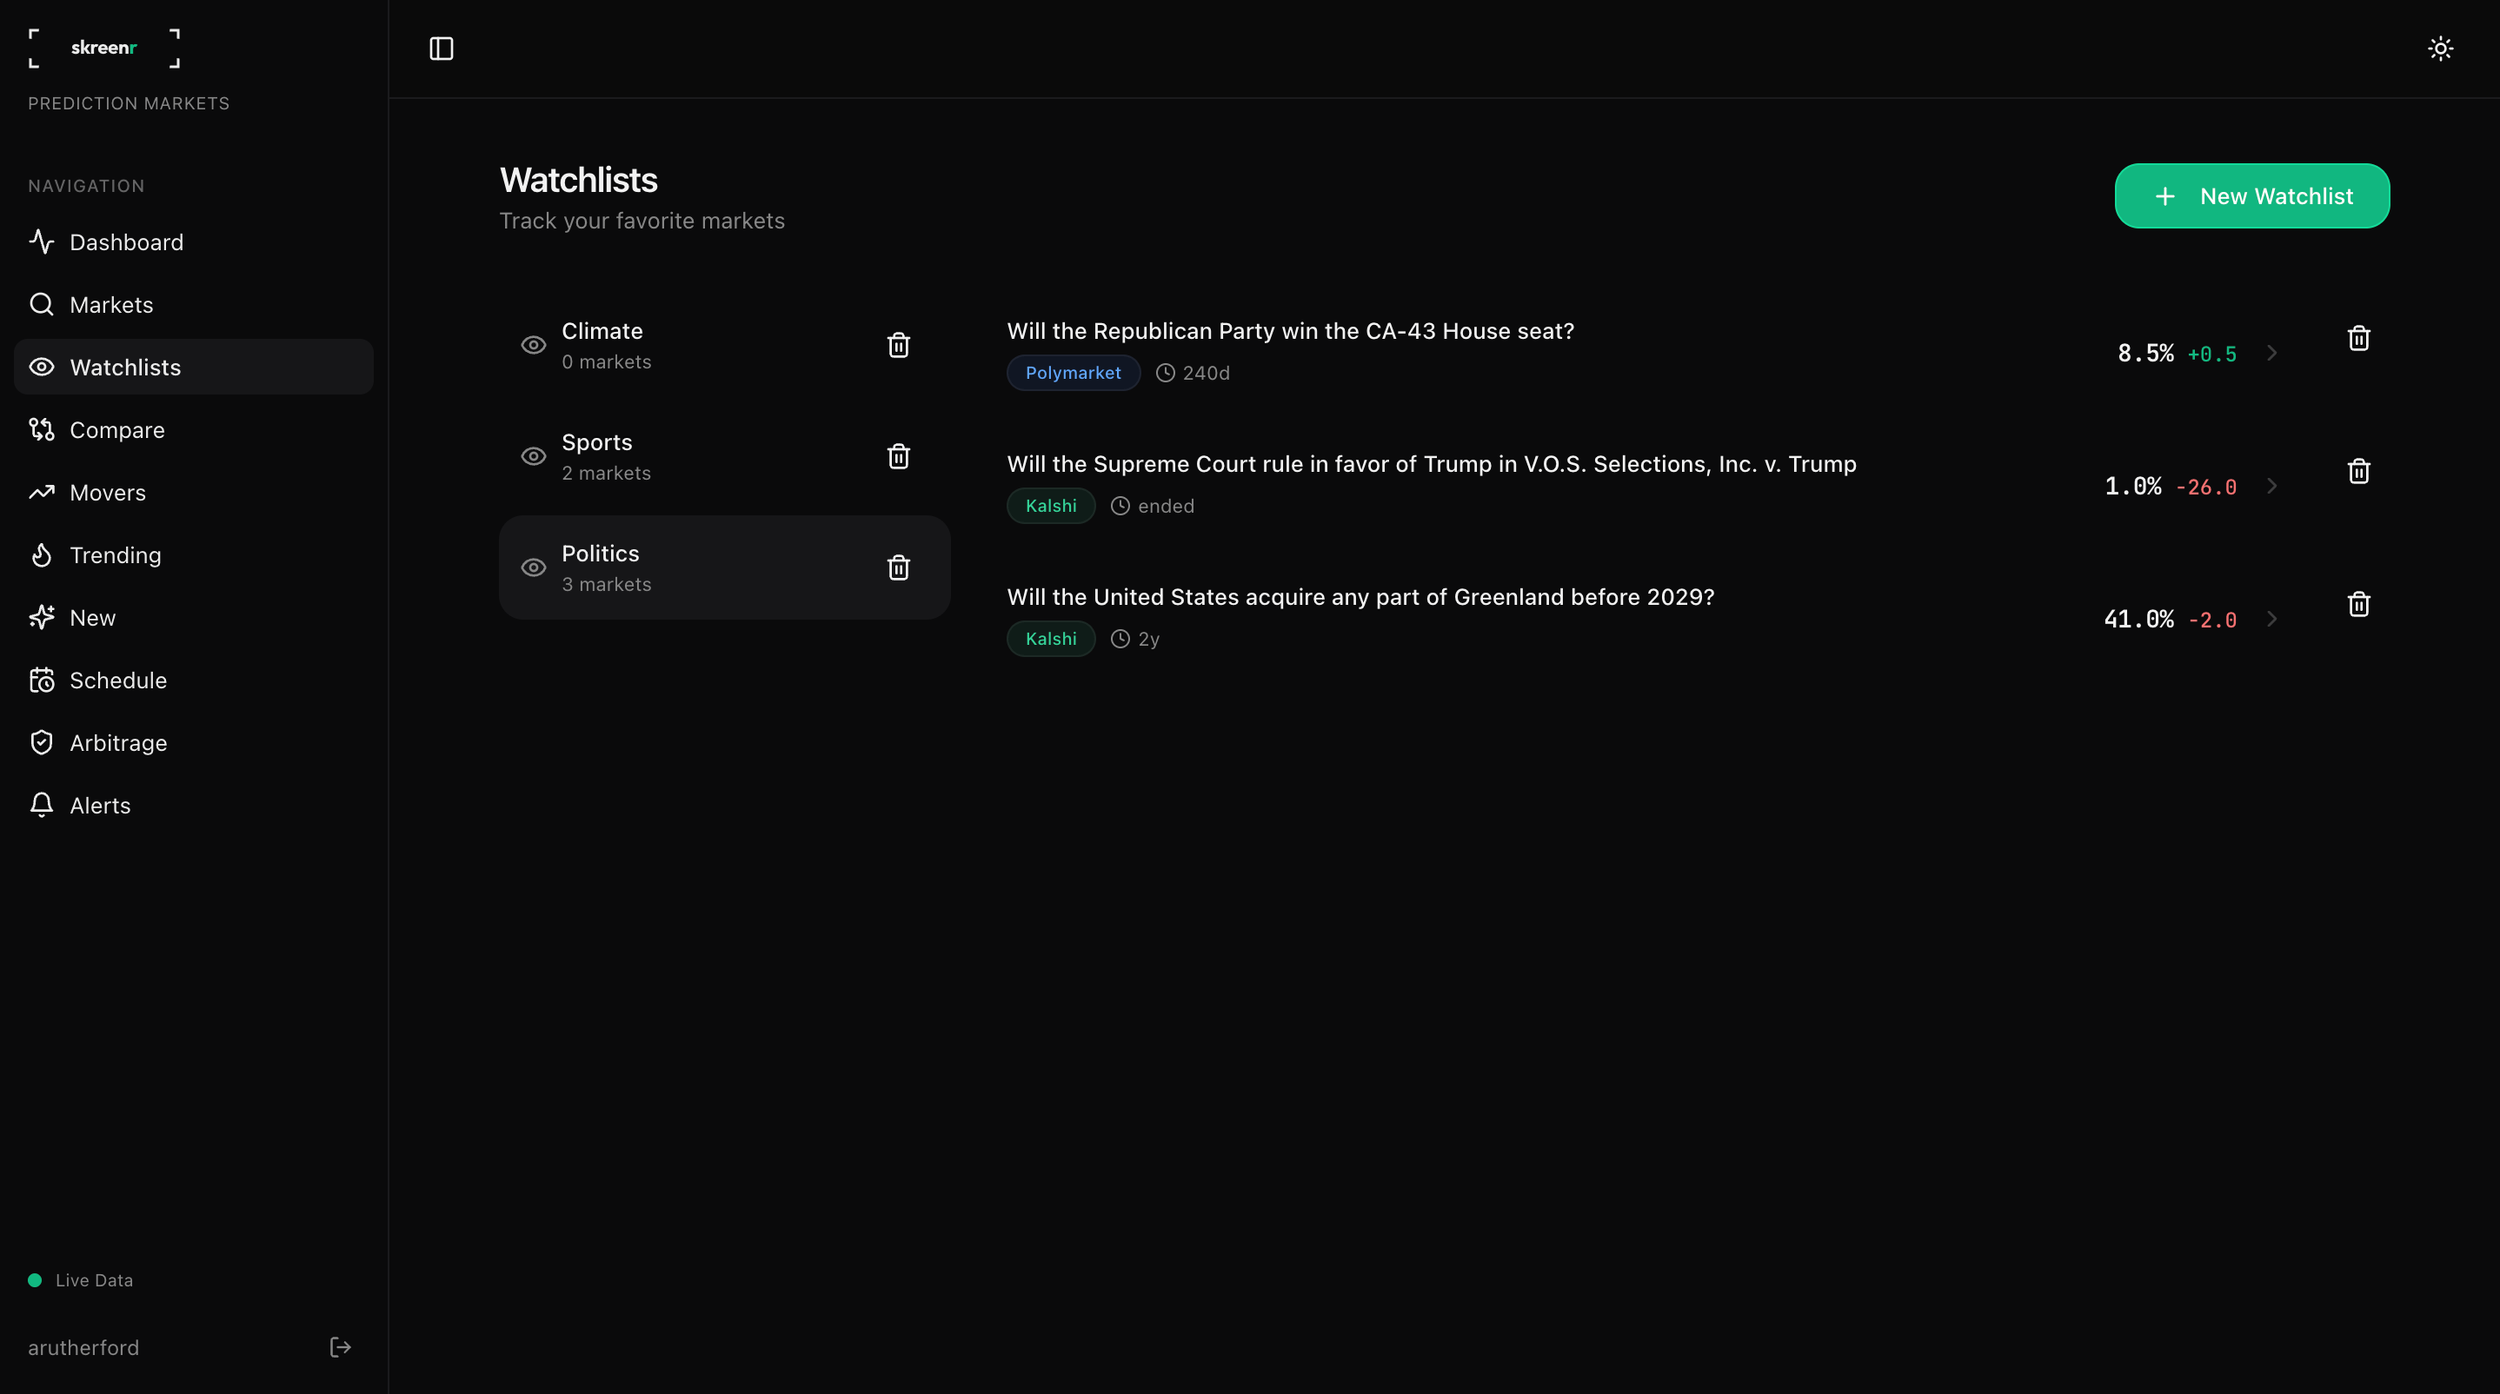Viewport: 2500px width, 1394px height.
Task: Click the Markets magnifier icon
Action: point(41,304)
